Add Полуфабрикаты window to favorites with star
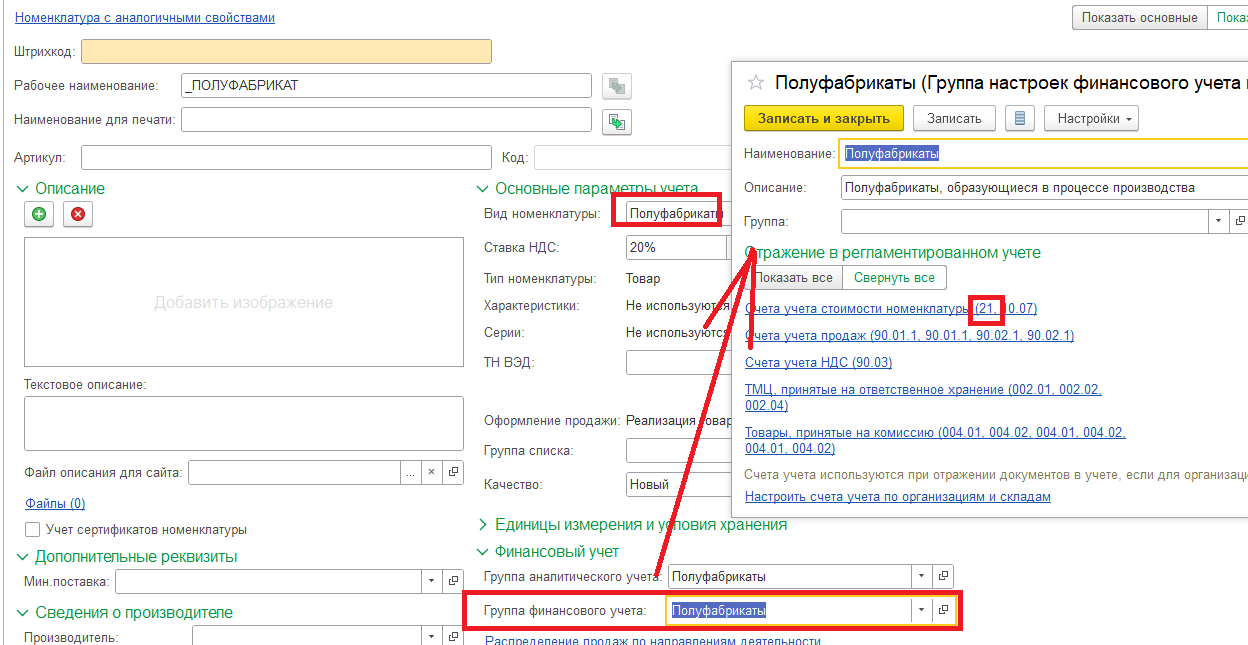 [x=756, y=82]
